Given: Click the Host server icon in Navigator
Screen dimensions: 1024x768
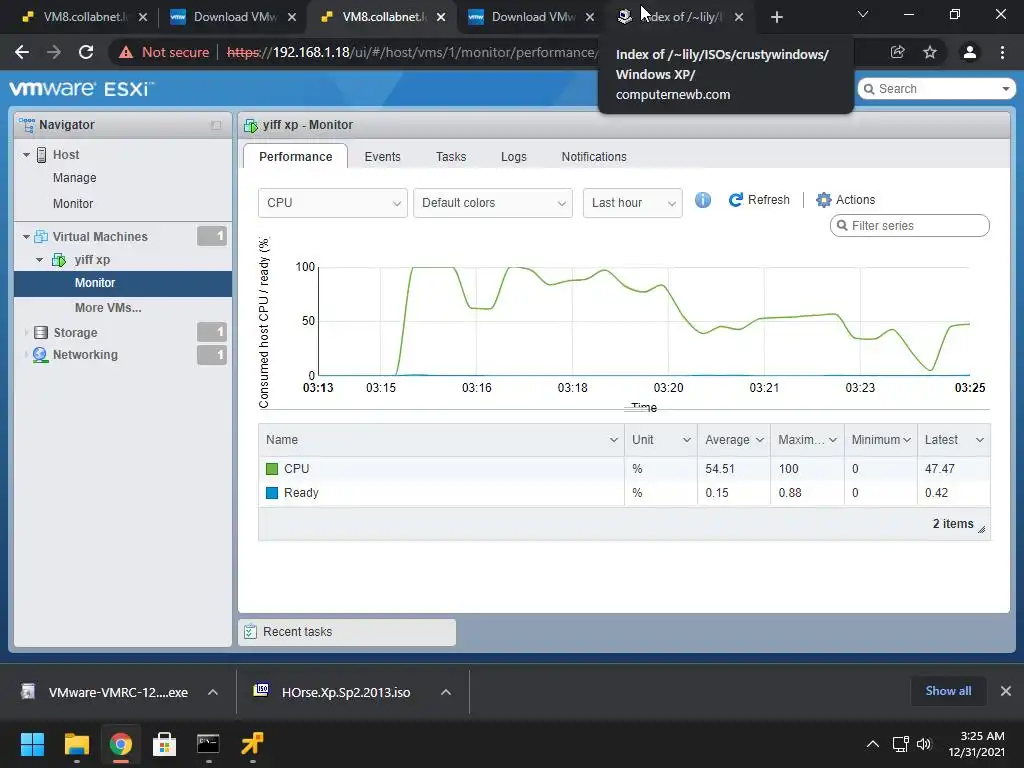Looking at the screenshot, I should click(41, 155).
